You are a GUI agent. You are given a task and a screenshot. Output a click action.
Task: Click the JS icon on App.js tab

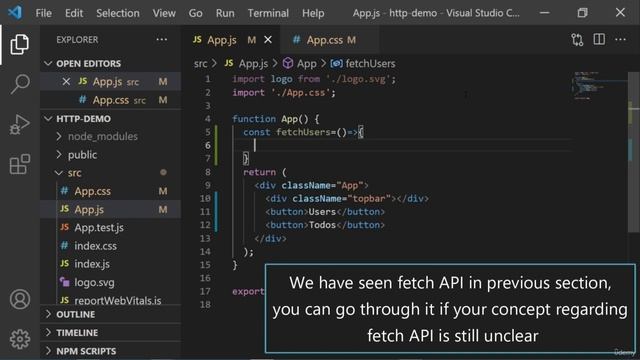[197, 40]
